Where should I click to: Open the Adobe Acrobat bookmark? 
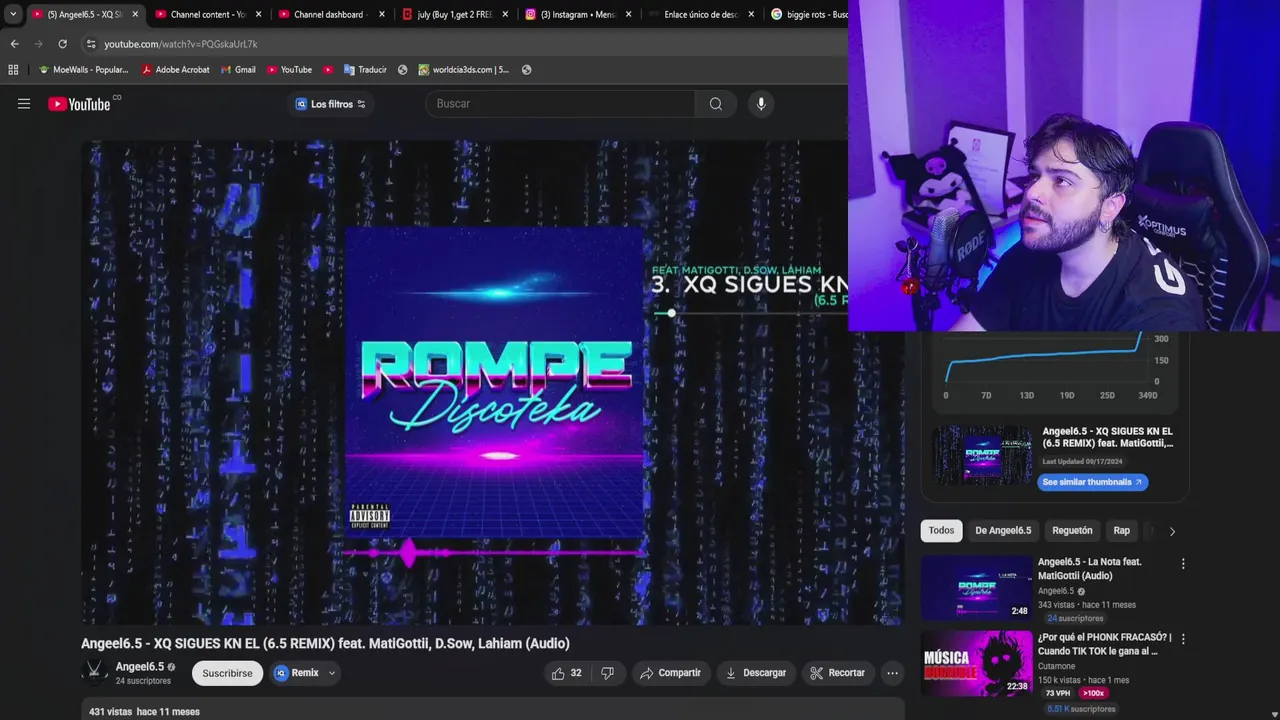click(175, 70)
